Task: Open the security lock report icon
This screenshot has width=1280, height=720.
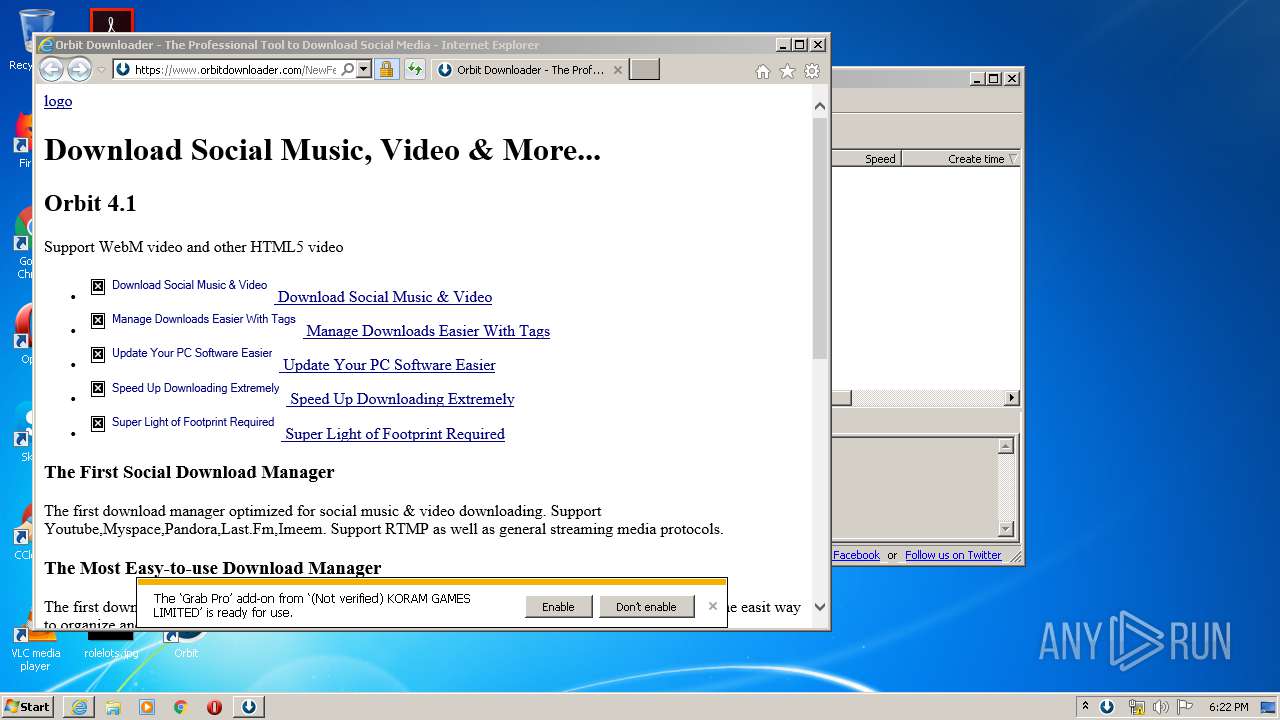Action: tap(386, 70)
